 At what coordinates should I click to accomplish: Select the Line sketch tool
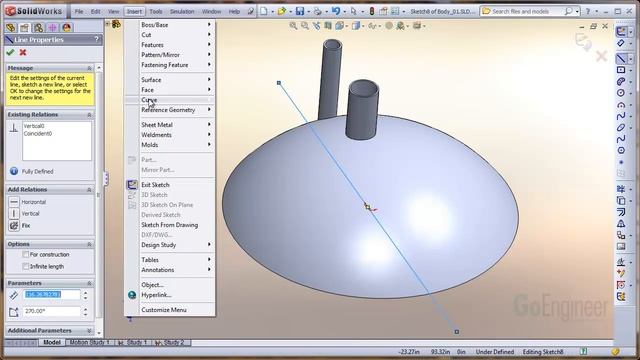click(621, 58)
